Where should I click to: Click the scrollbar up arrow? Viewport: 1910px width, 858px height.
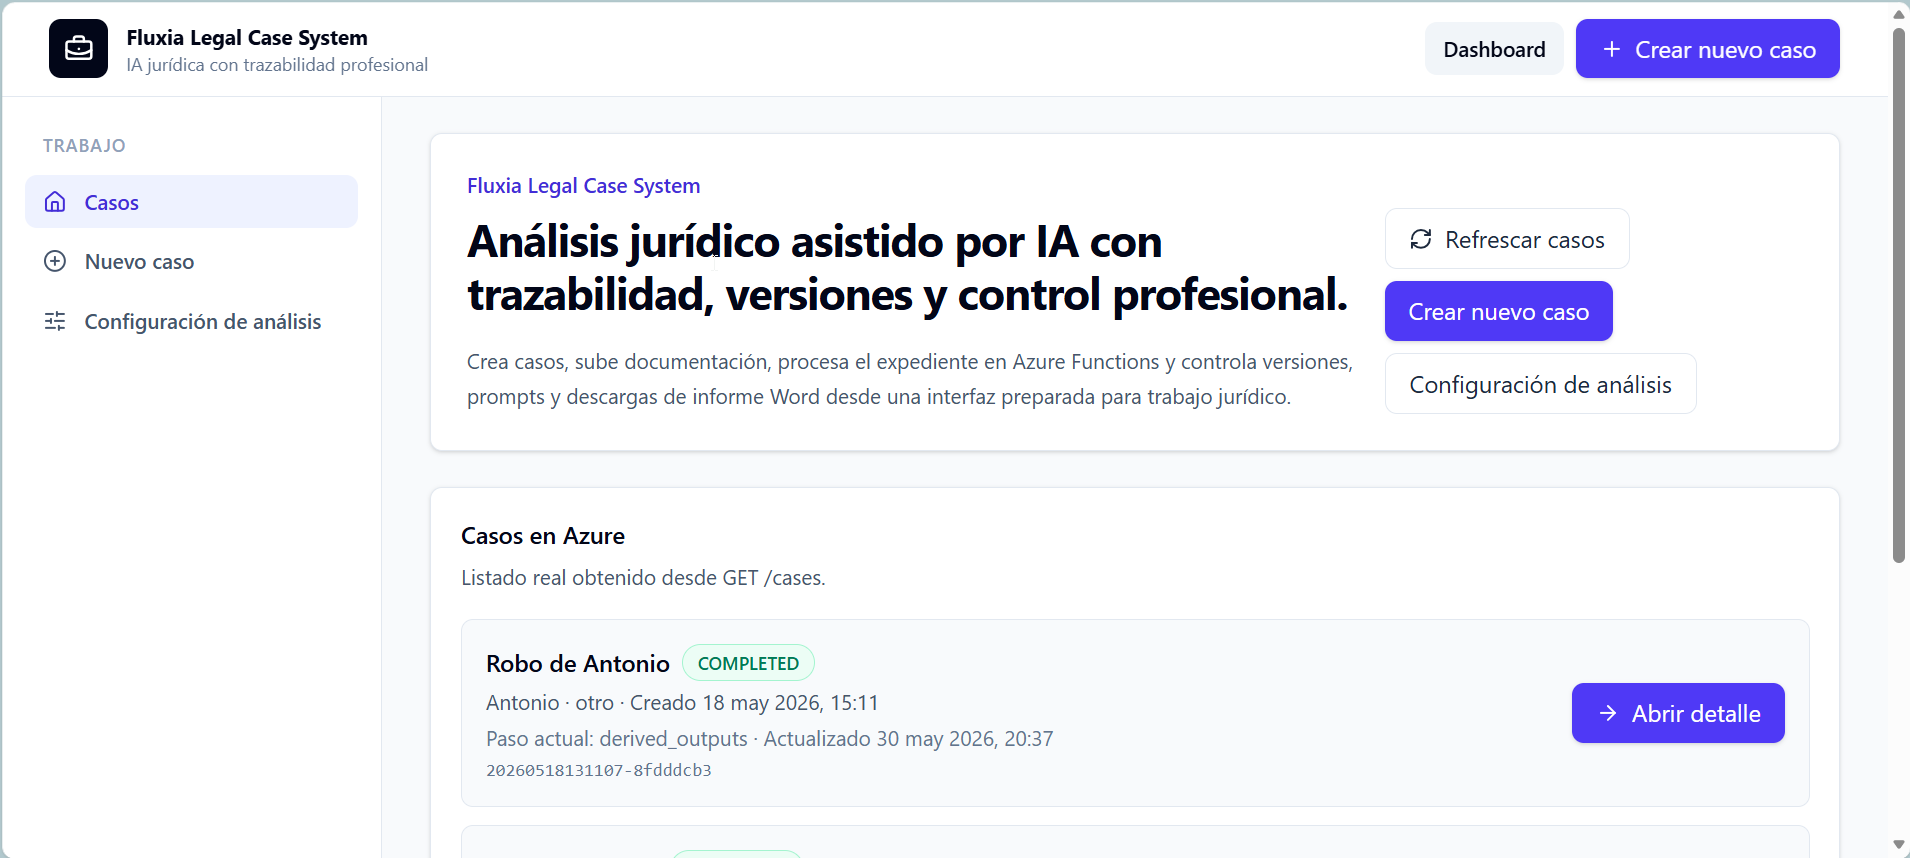tap(1898, 13)
